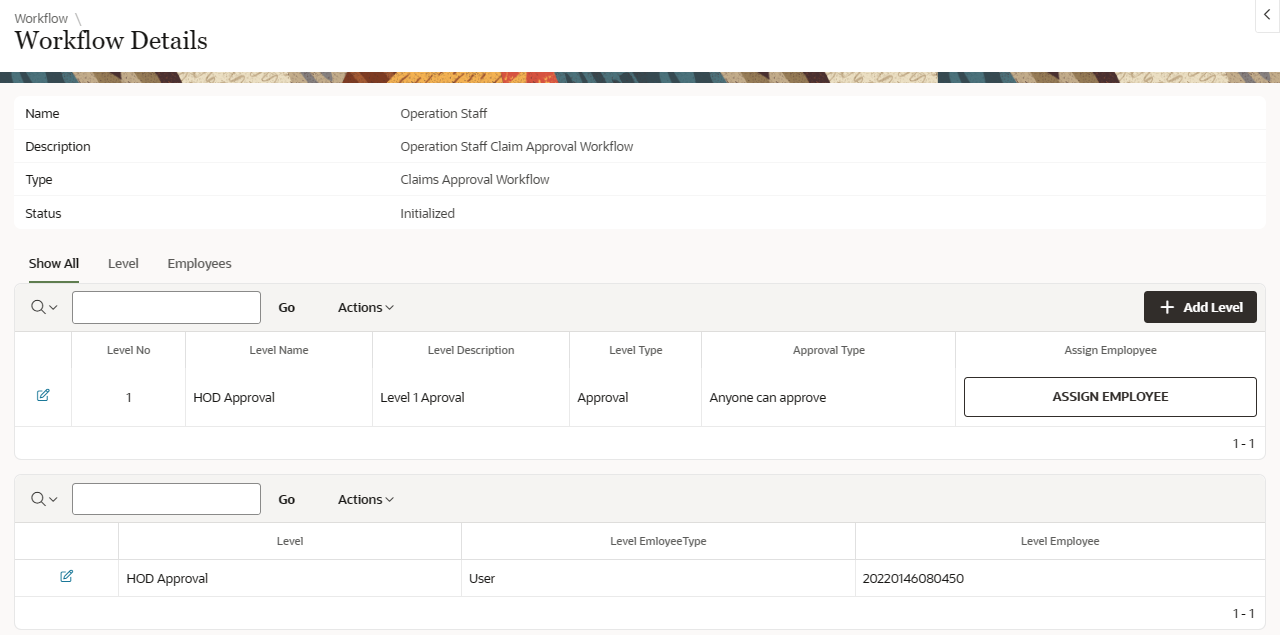
Task: Select the Show All tab
Action: pos(54,264)
